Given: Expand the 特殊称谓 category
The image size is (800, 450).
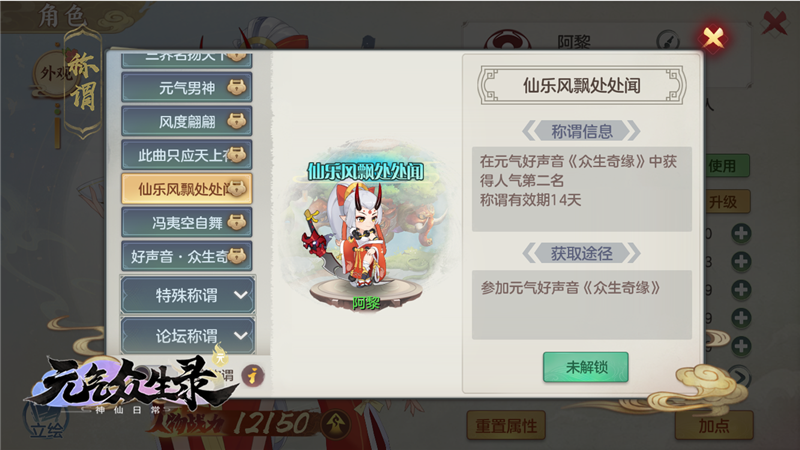Looking at the screenshot, I should click(x=188, y=294).
